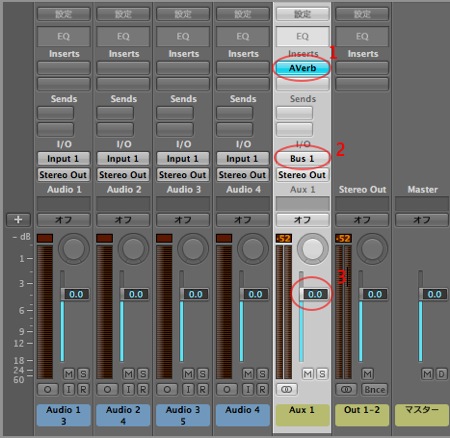Open settings button above Audio 1
450x438 pixels.
64,14
